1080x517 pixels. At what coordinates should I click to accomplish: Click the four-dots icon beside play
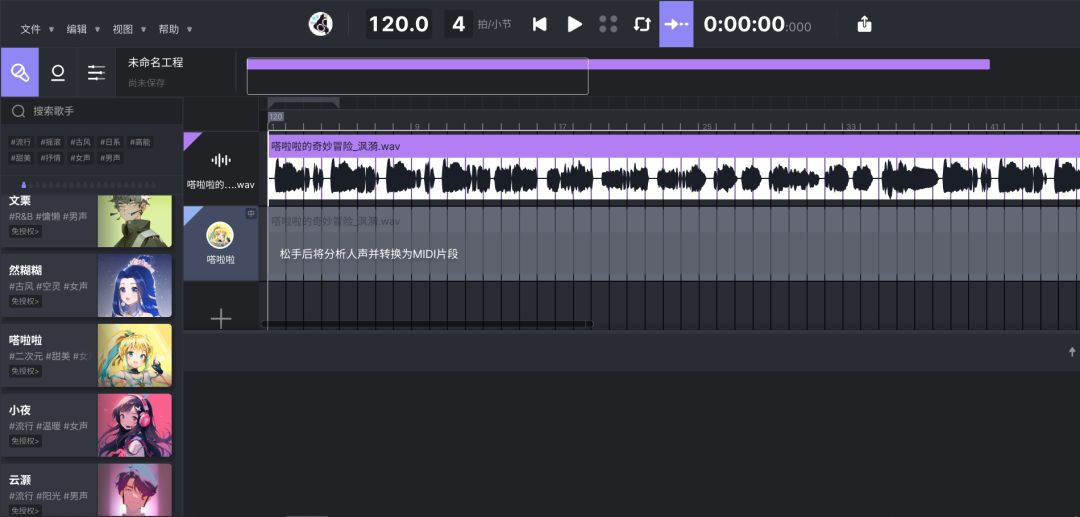tap(608, 25)
